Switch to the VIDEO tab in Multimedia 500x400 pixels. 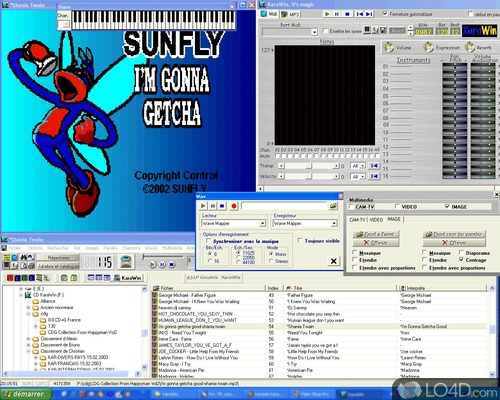[376, 220]
